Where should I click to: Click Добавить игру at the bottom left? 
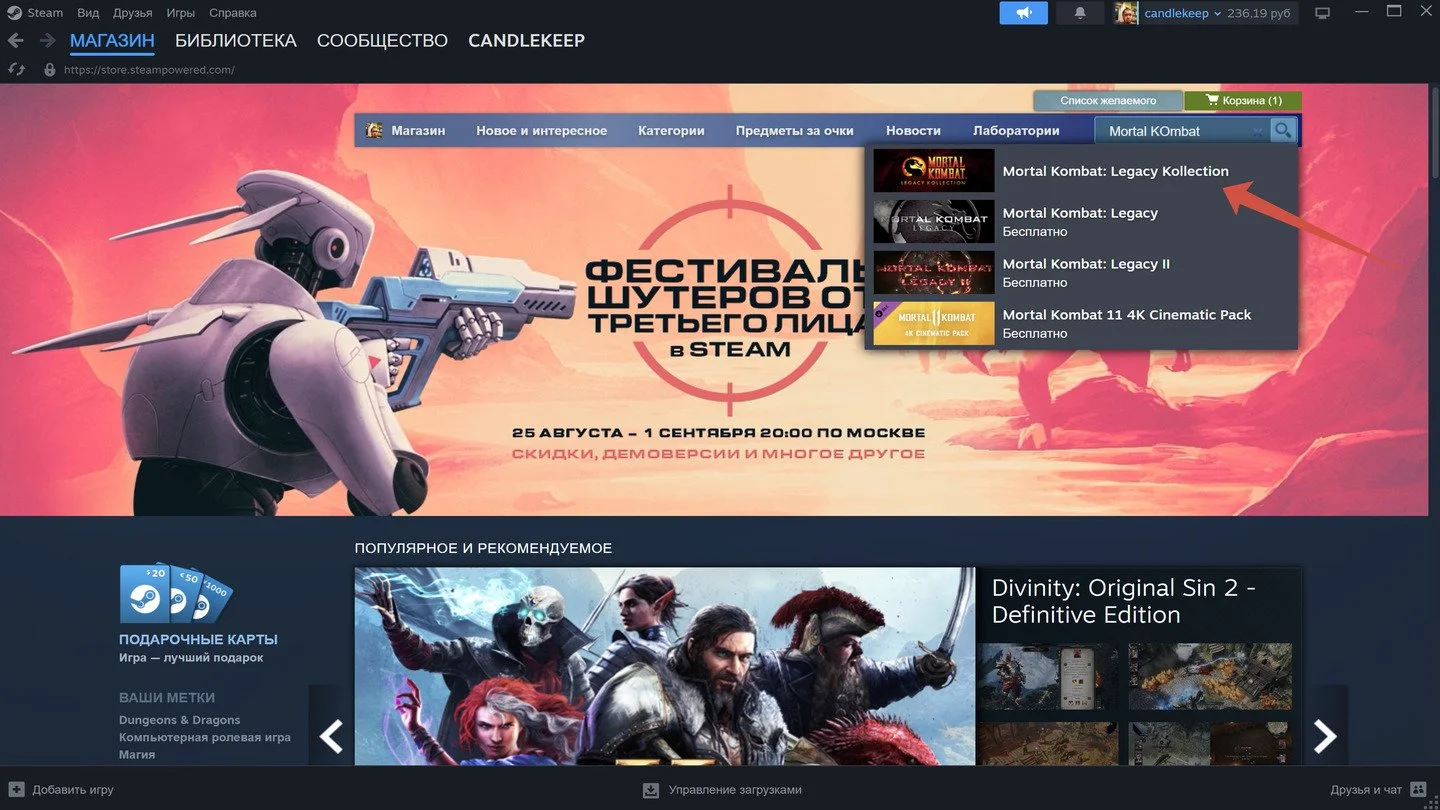73,789
